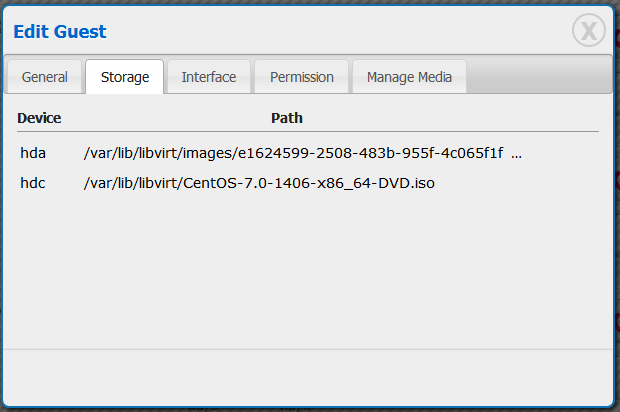
Task: Click the Edit Guest dialog title
Action: coord(60,32)
